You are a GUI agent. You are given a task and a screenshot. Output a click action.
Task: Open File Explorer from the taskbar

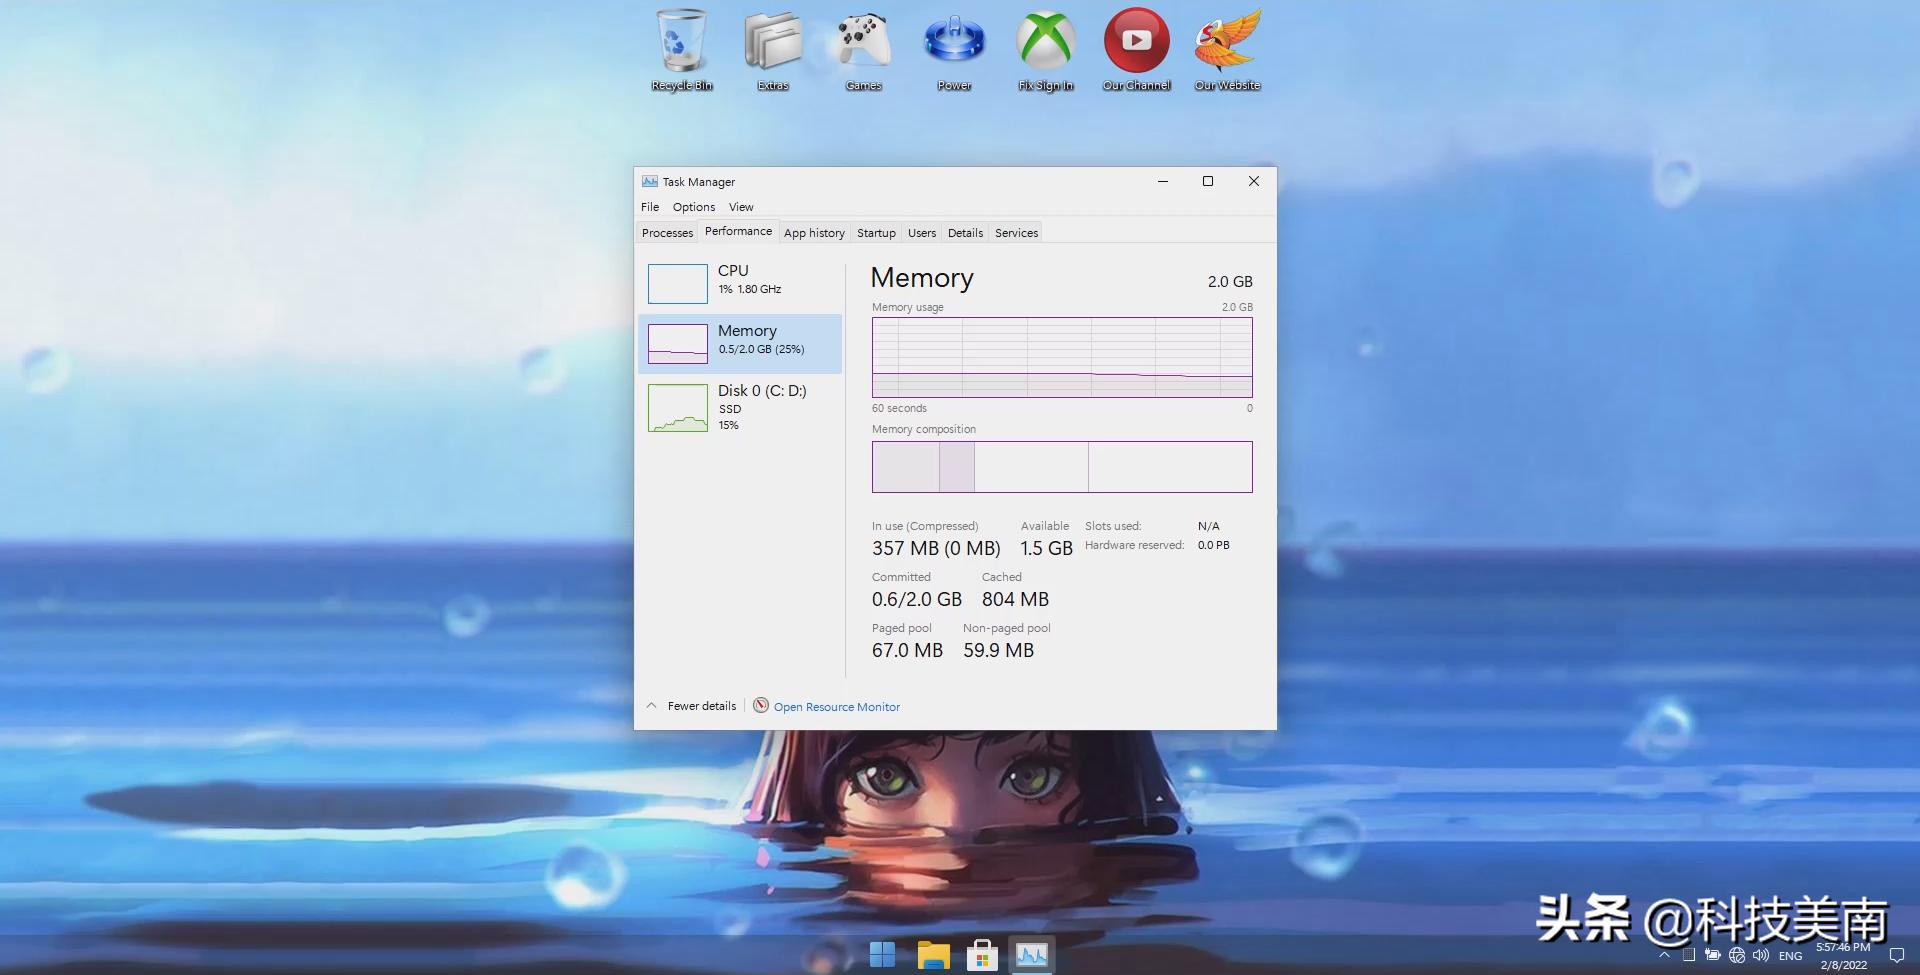pyautogui.click(x=933, y=954)
